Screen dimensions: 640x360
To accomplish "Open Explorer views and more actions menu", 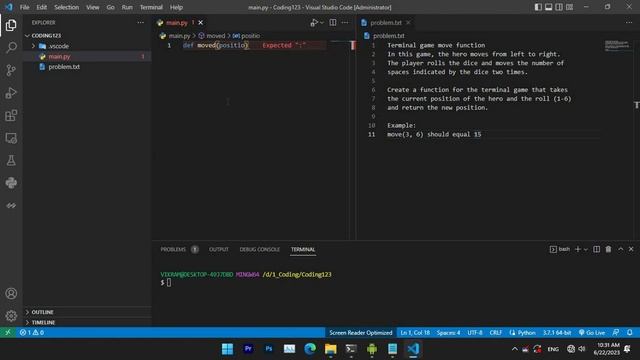I will [140, 23].
